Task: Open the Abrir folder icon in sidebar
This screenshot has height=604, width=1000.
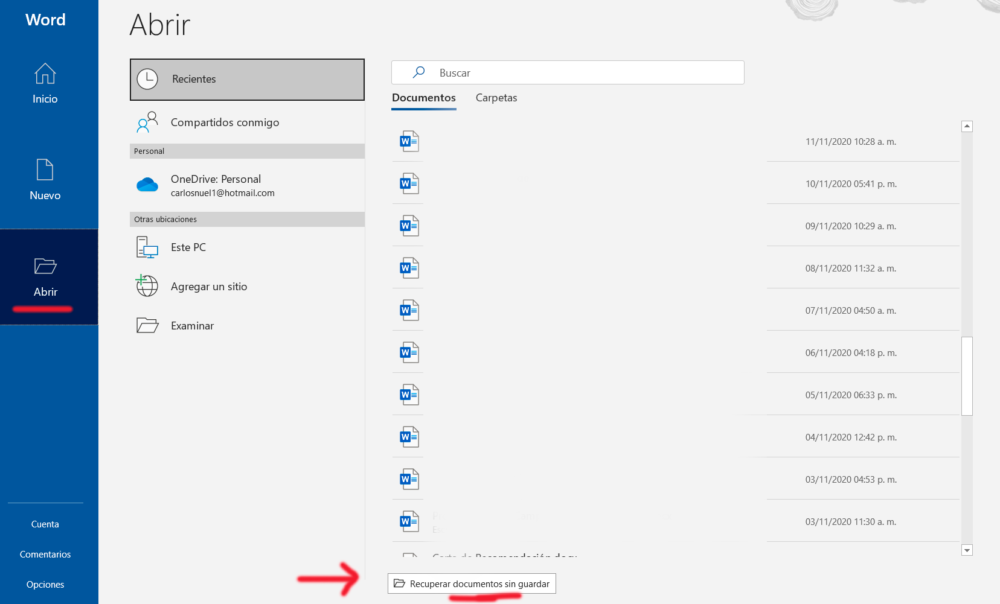Action: [45, 266]
